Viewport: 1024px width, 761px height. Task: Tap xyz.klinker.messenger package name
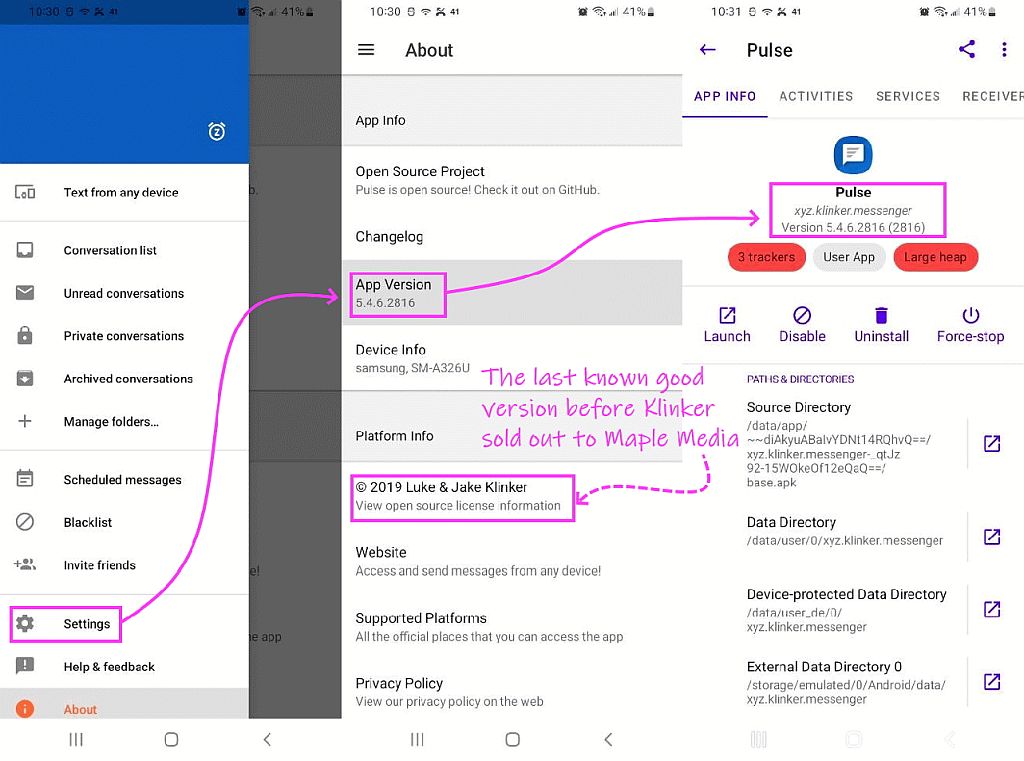tap(853, 210)
